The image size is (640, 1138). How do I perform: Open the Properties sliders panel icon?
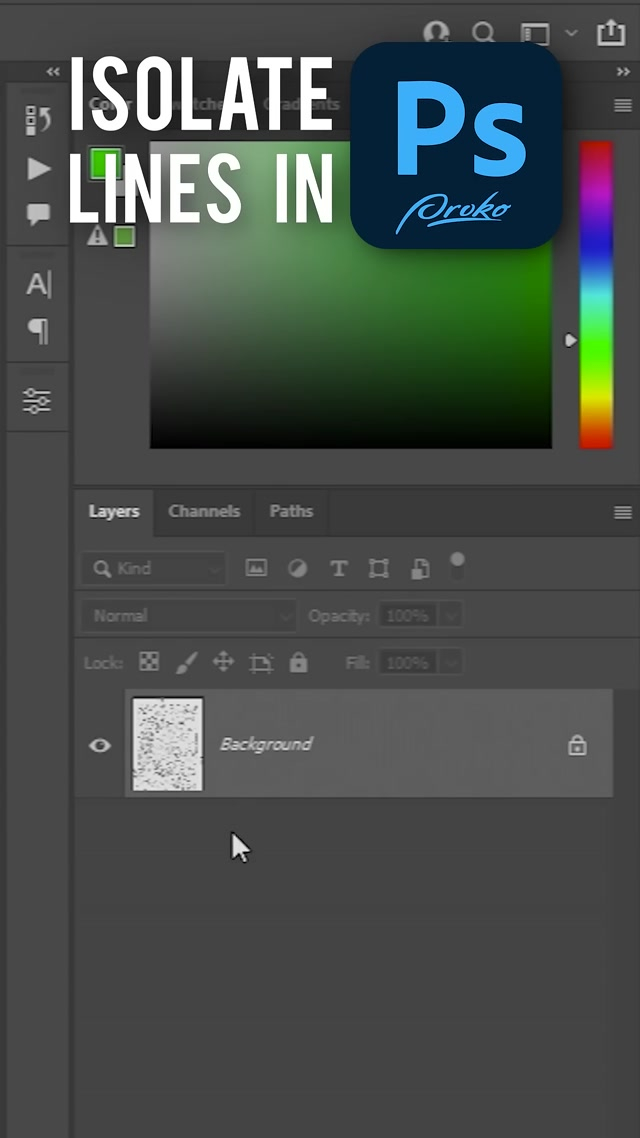point(38,401)
